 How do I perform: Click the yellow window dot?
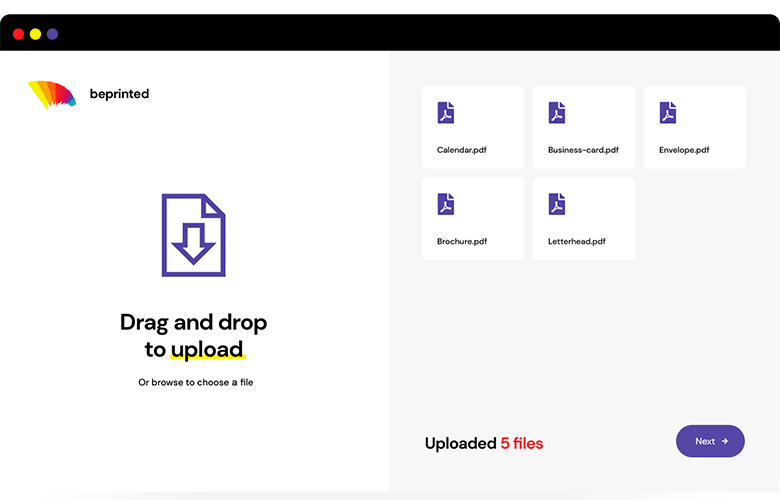(x=35, y=34)
